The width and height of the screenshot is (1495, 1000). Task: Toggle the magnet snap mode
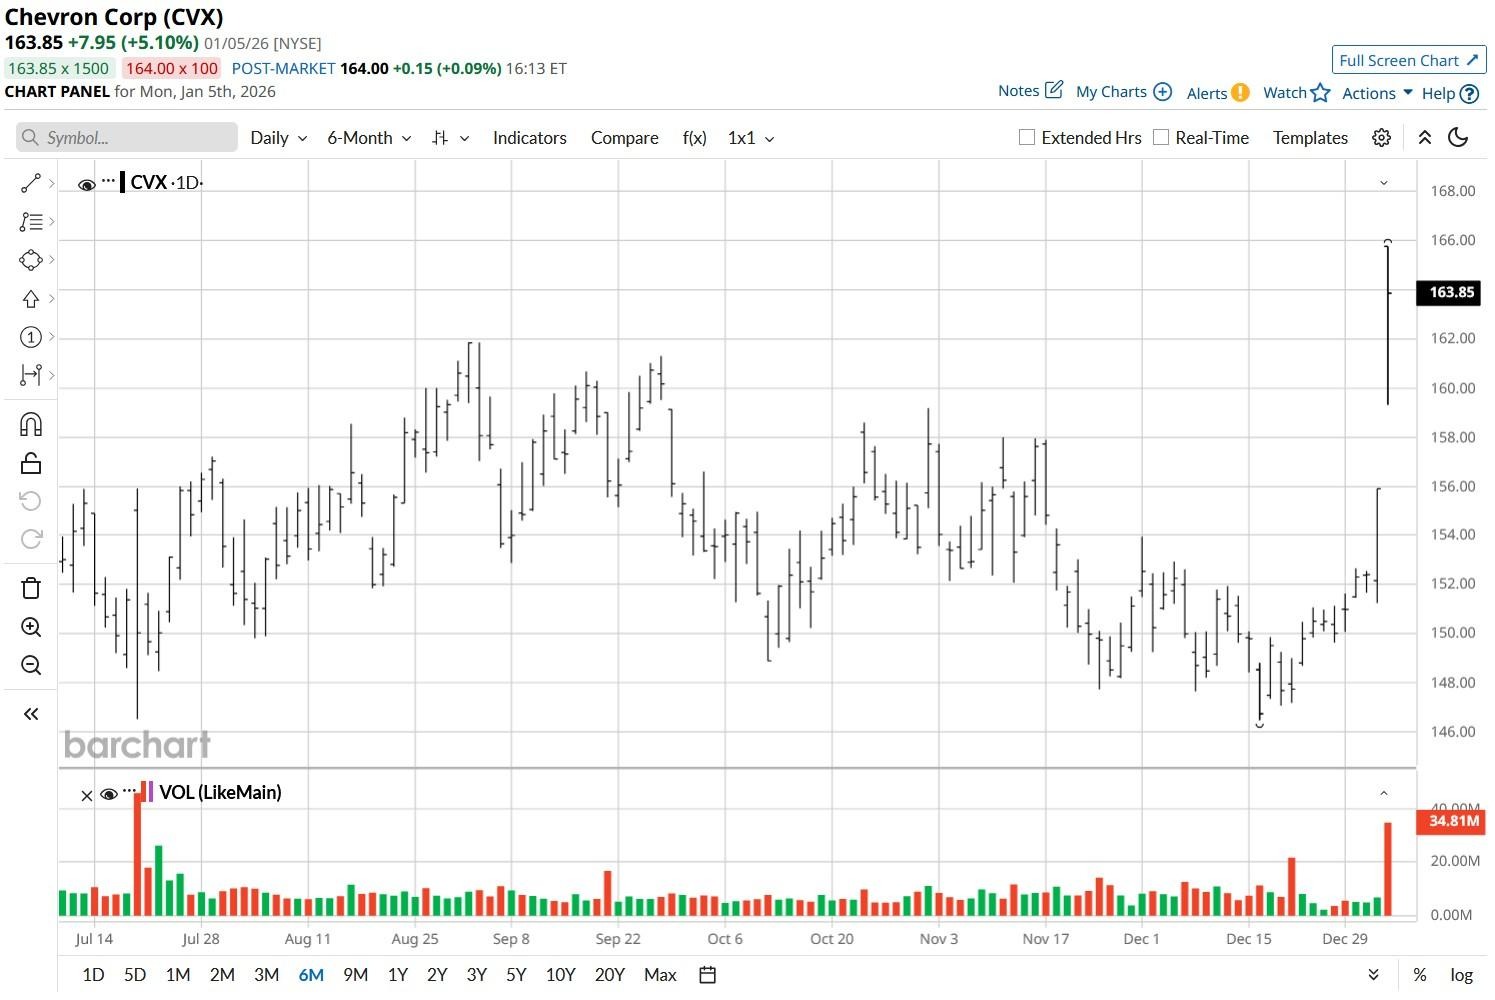(31, 425)
